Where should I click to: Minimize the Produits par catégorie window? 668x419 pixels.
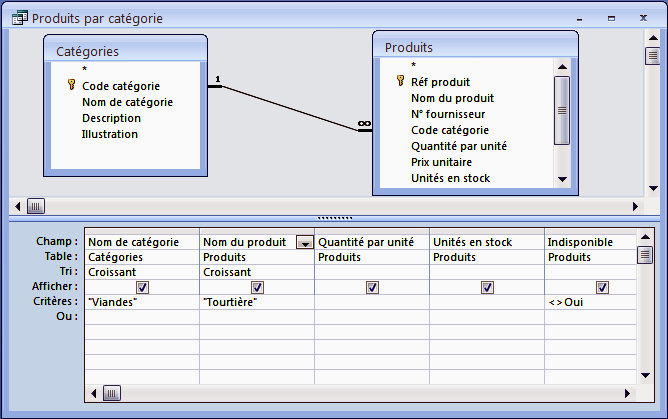[x=579, y=19]
